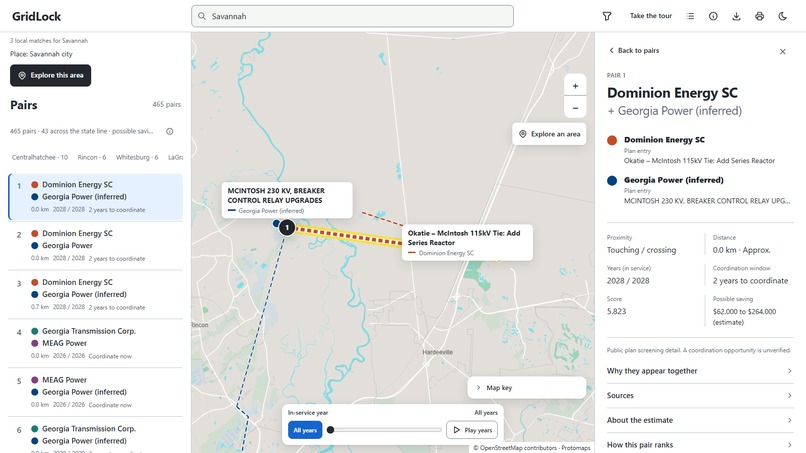Expand About the estimate section

coord(700,420)
